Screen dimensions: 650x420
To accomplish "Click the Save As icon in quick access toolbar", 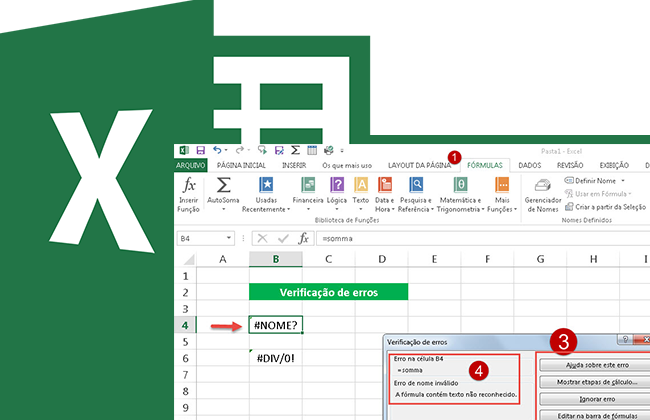I will (279, 150).
